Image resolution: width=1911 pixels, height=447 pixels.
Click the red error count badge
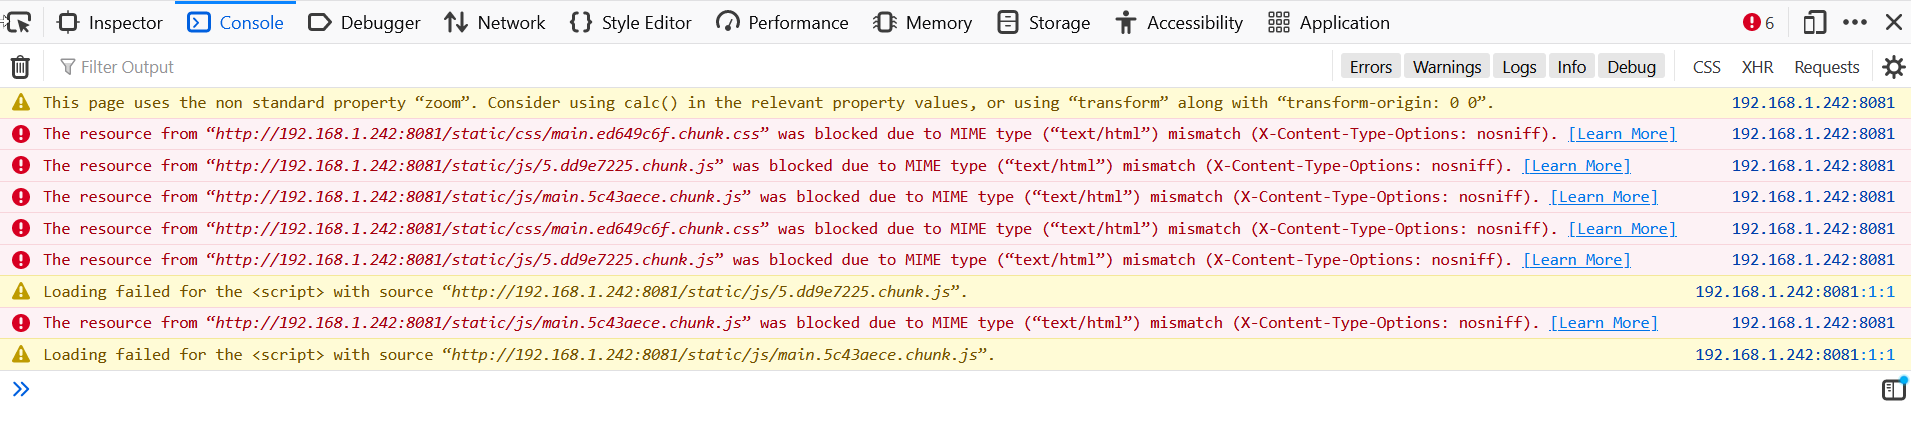[1758, 22]
